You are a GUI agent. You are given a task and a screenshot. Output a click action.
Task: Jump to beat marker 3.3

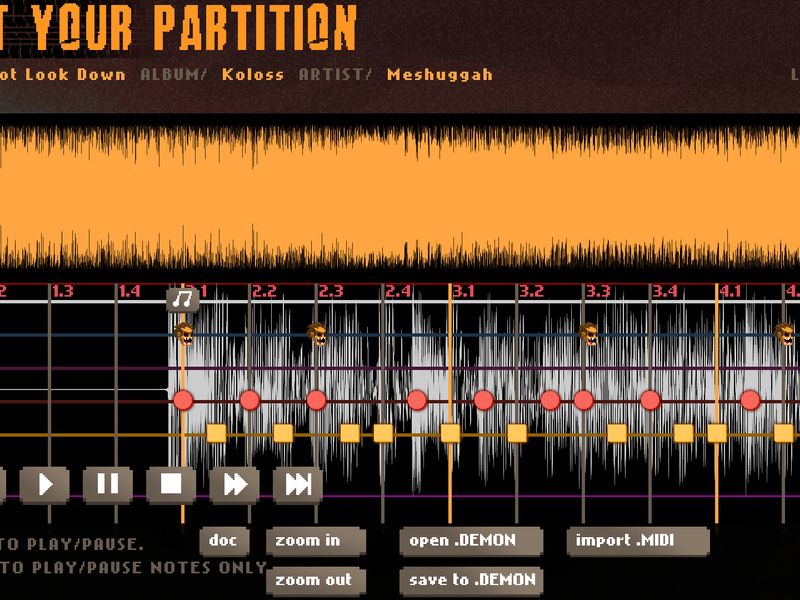598,291
